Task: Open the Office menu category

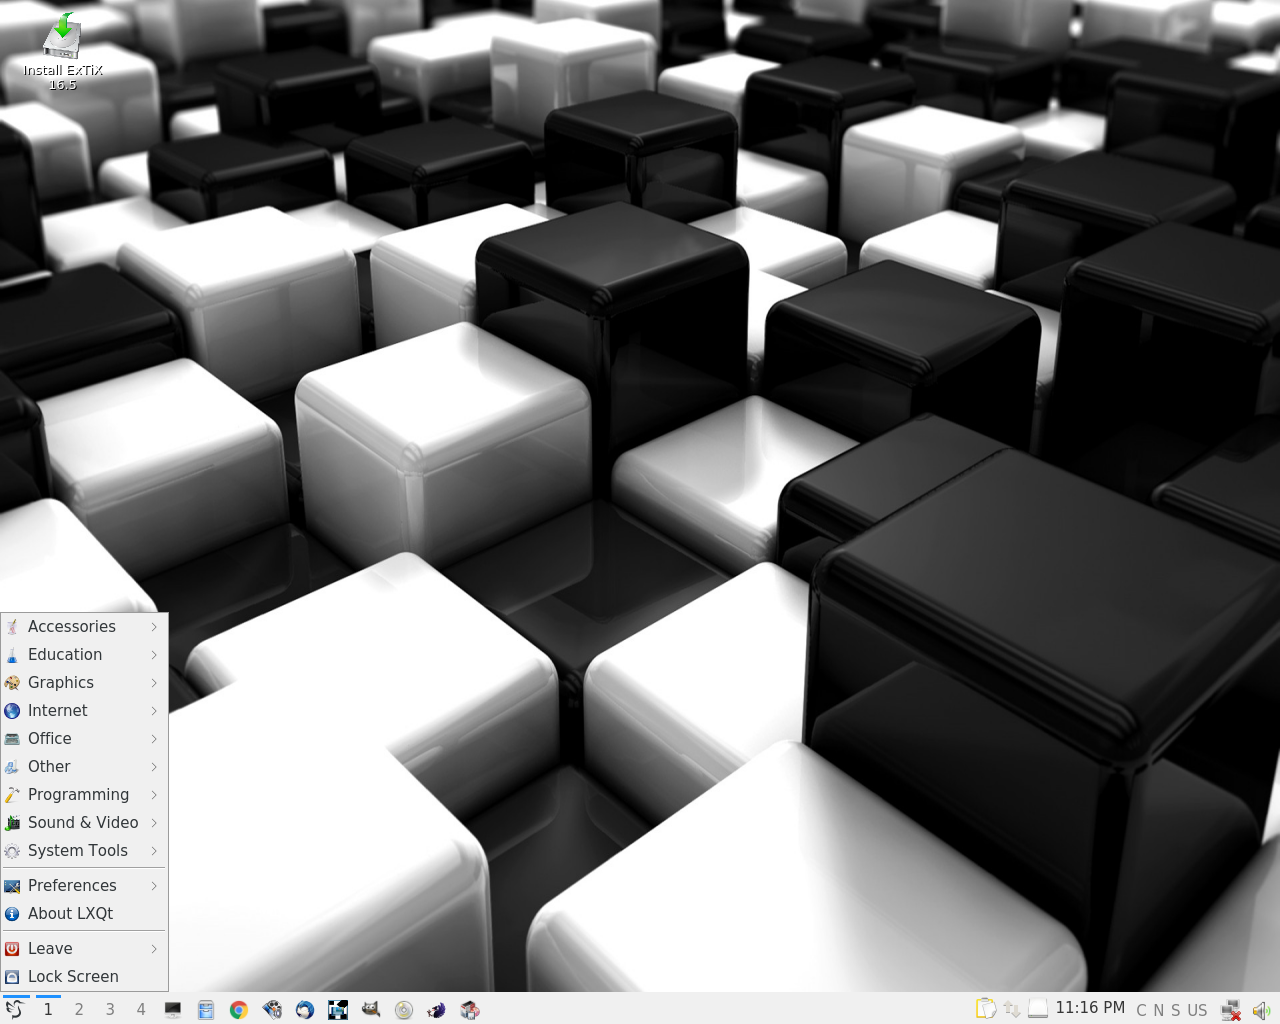Action: click(84, 739)
